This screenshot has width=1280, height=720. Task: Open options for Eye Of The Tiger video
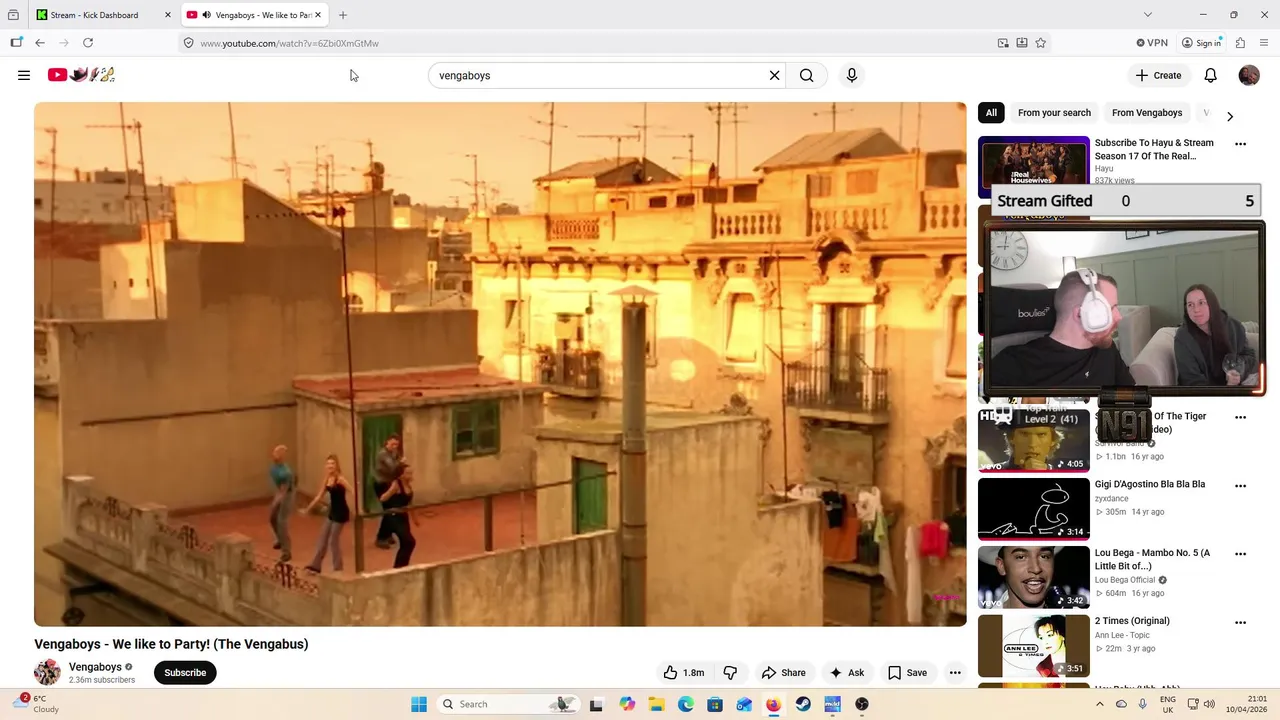click(1241, 417)
